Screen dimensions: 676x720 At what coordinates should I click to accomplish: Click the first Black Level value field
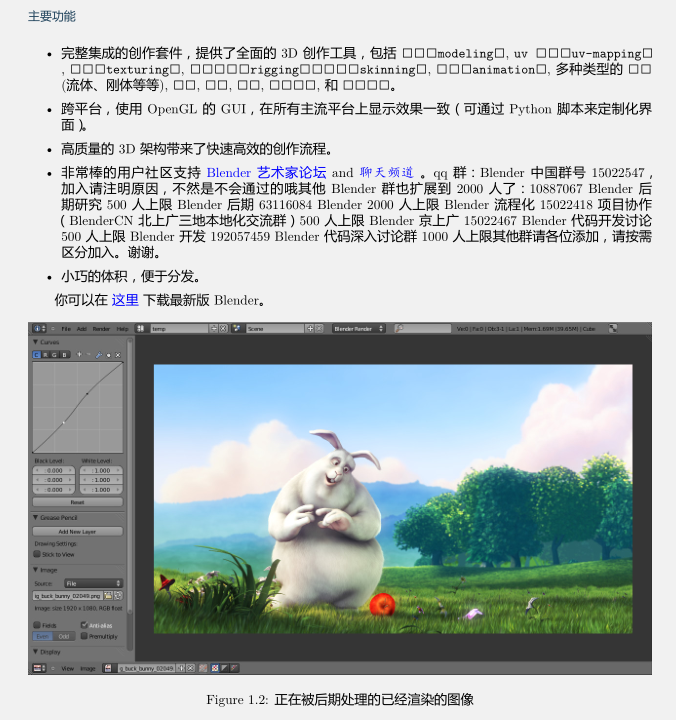pos(54,470)
